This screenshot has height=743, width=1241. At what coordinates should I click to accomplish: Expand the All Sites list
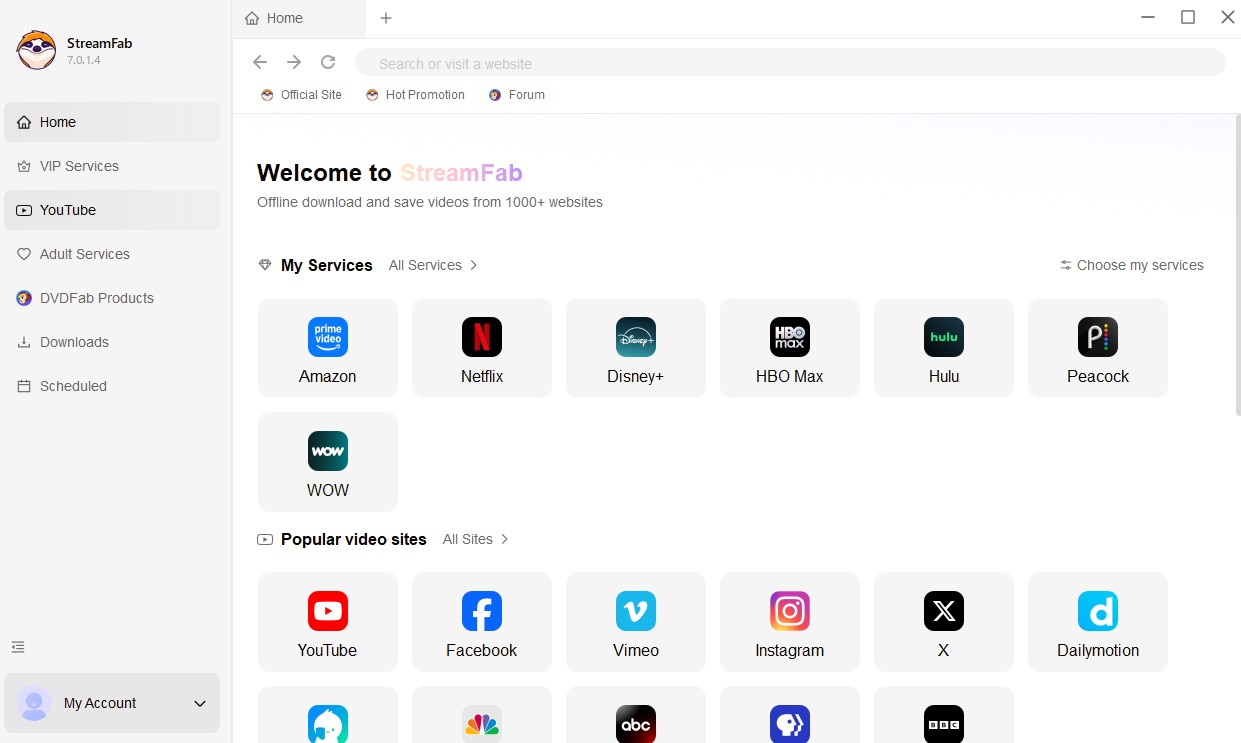tap(475, 539)
